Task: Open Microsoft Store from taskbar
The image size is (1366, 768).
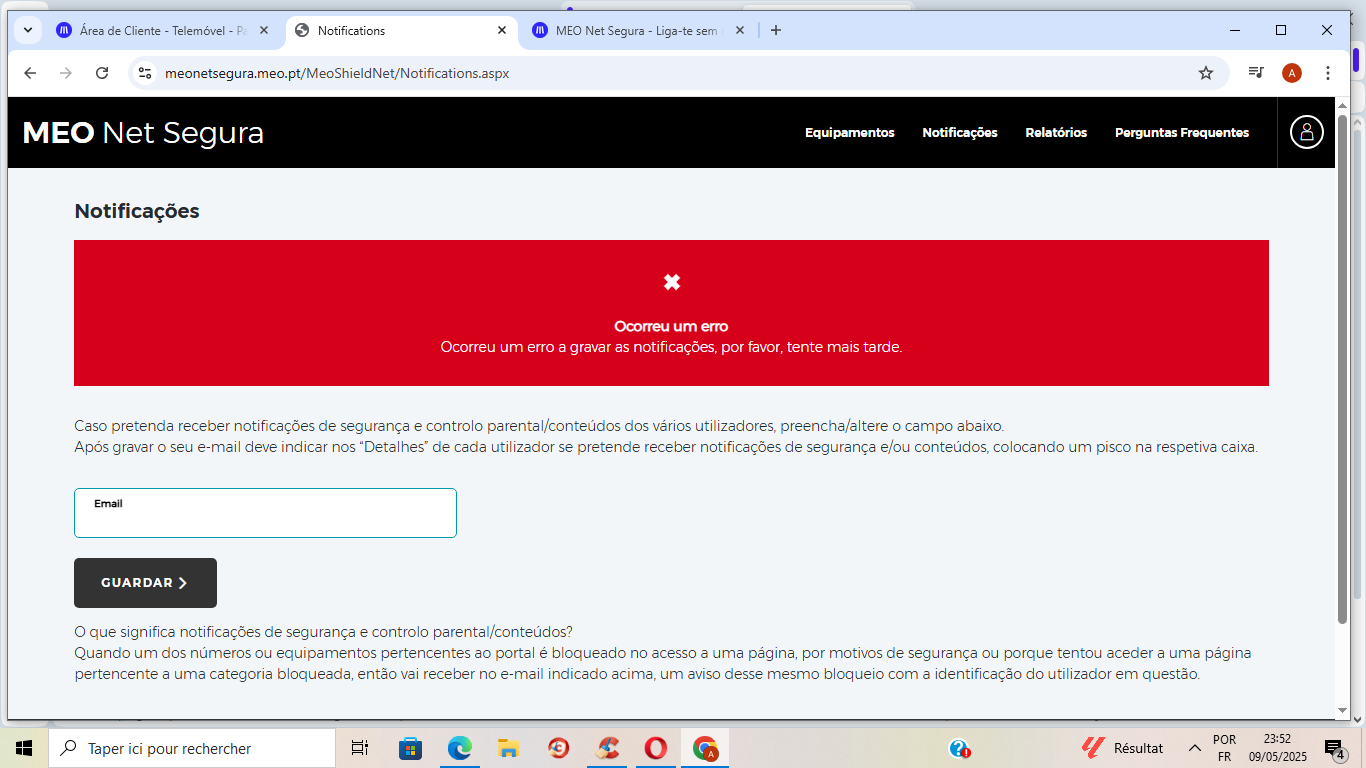Action: tap(410, 748)
